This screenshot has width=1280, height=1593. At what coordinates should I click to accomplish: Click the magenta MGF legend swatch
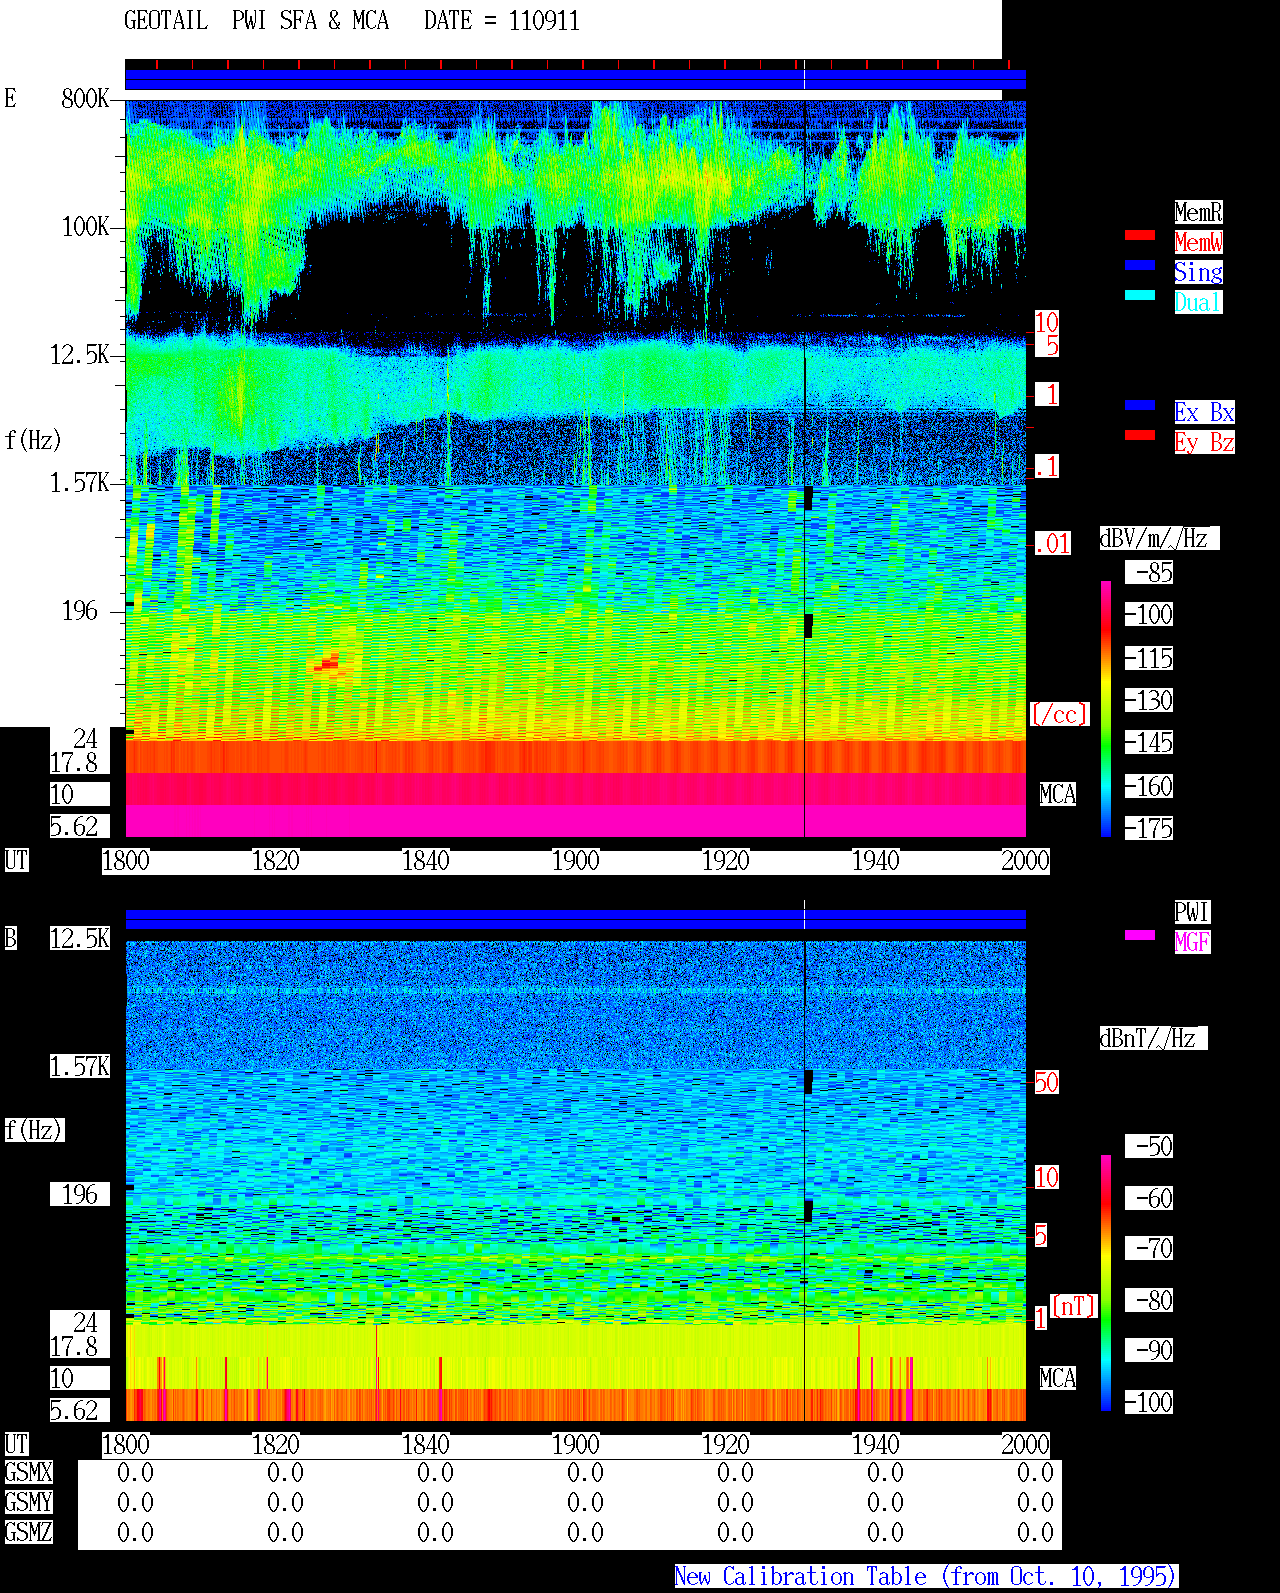1140,935
